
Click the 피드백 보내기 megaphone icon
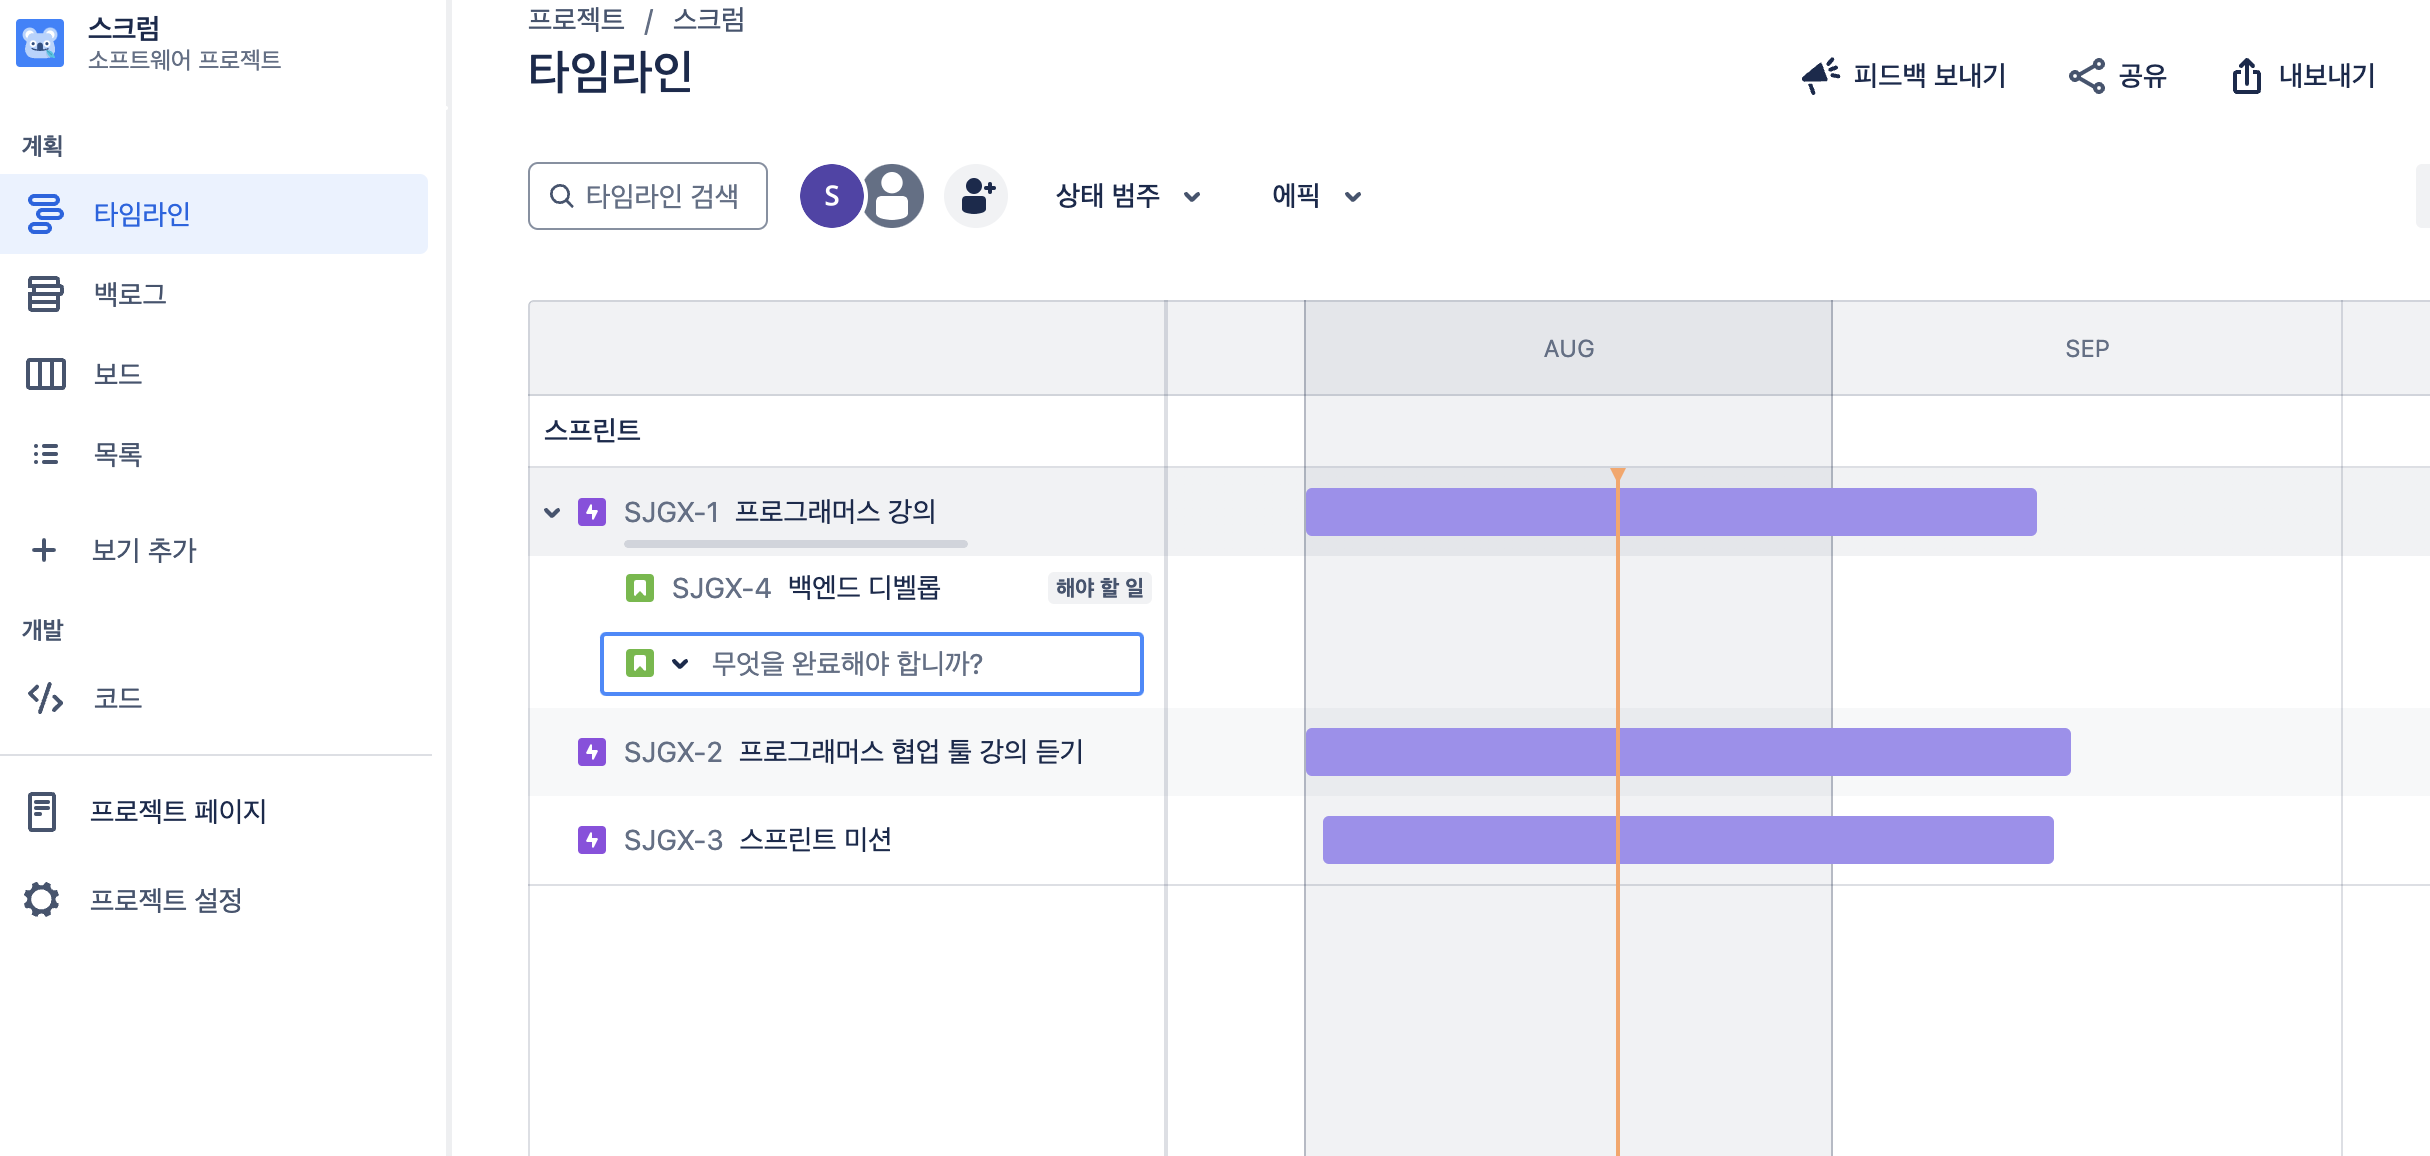(x=1820, y=76)
